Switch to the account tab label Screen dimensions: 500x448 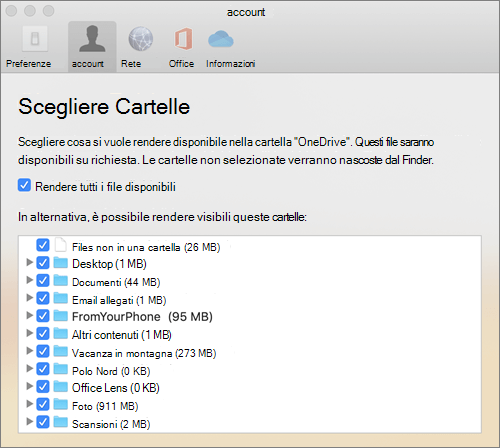pyautogui.click(x=88, y=64)
